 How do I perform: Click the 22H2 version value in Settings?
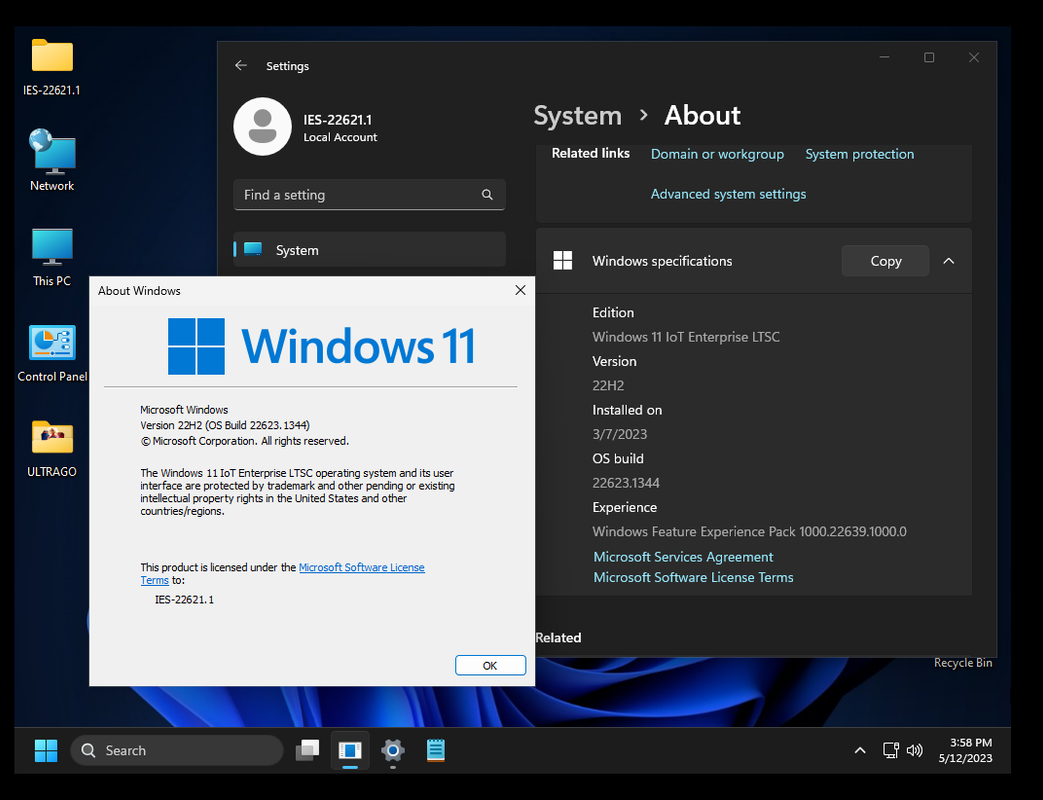[x=608, y=385]
